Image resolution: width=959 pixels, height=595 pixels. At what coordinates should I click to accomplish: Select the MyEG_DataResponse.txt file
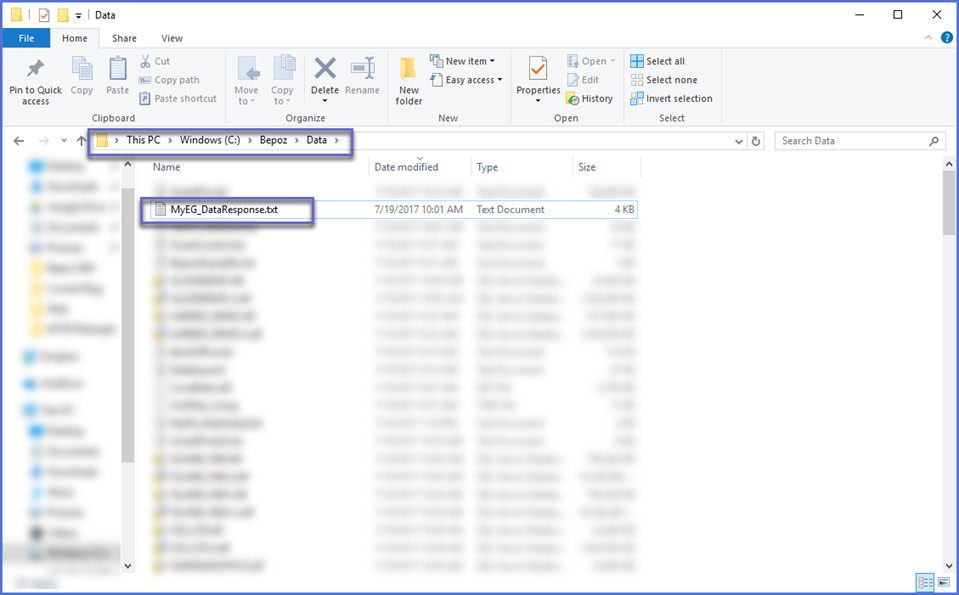[x=224, y=210]
